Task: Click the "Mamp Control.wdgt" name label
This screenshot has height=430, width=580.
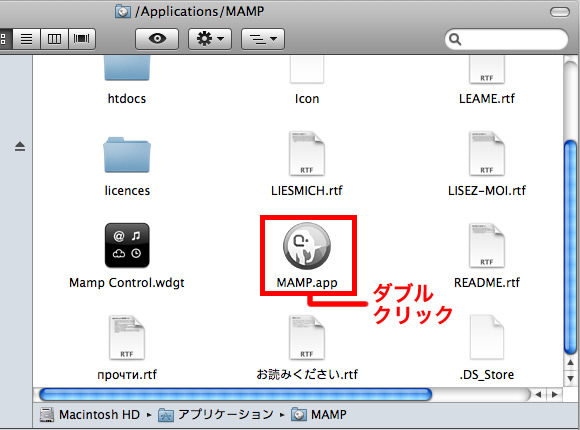Action: [x=127, y=283]
